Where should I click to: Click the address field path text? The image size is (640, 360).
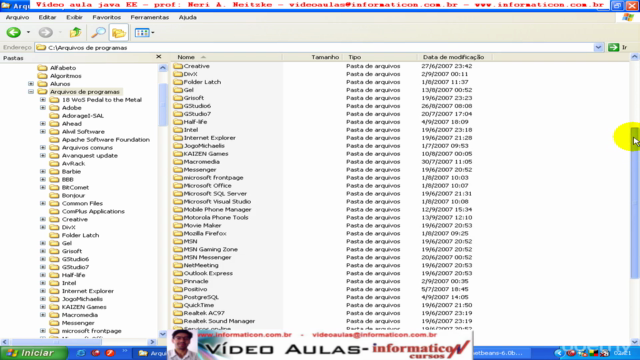pos(88,48)
